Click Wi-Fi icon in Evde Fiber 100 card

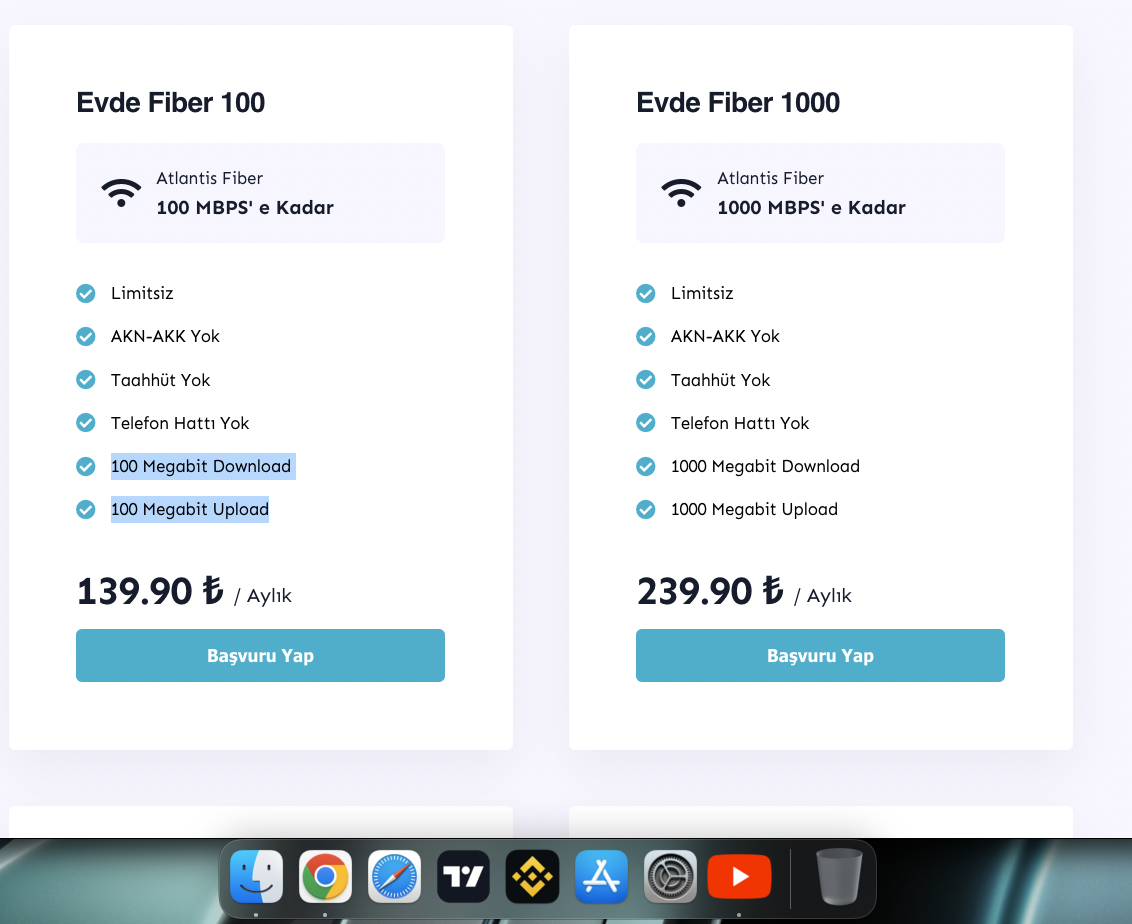[121, 192]
